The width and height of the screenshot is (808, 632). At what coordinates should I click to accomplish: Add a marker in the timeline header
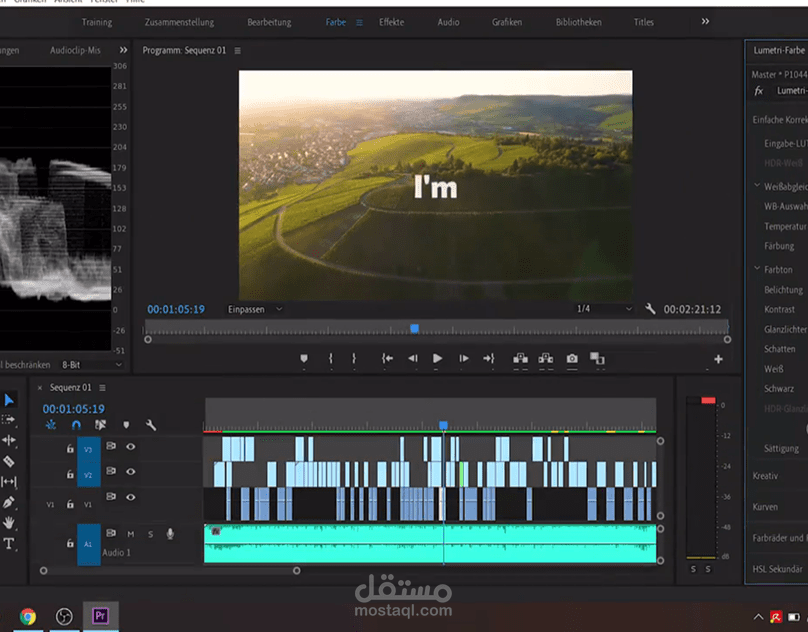pos(126,425)
